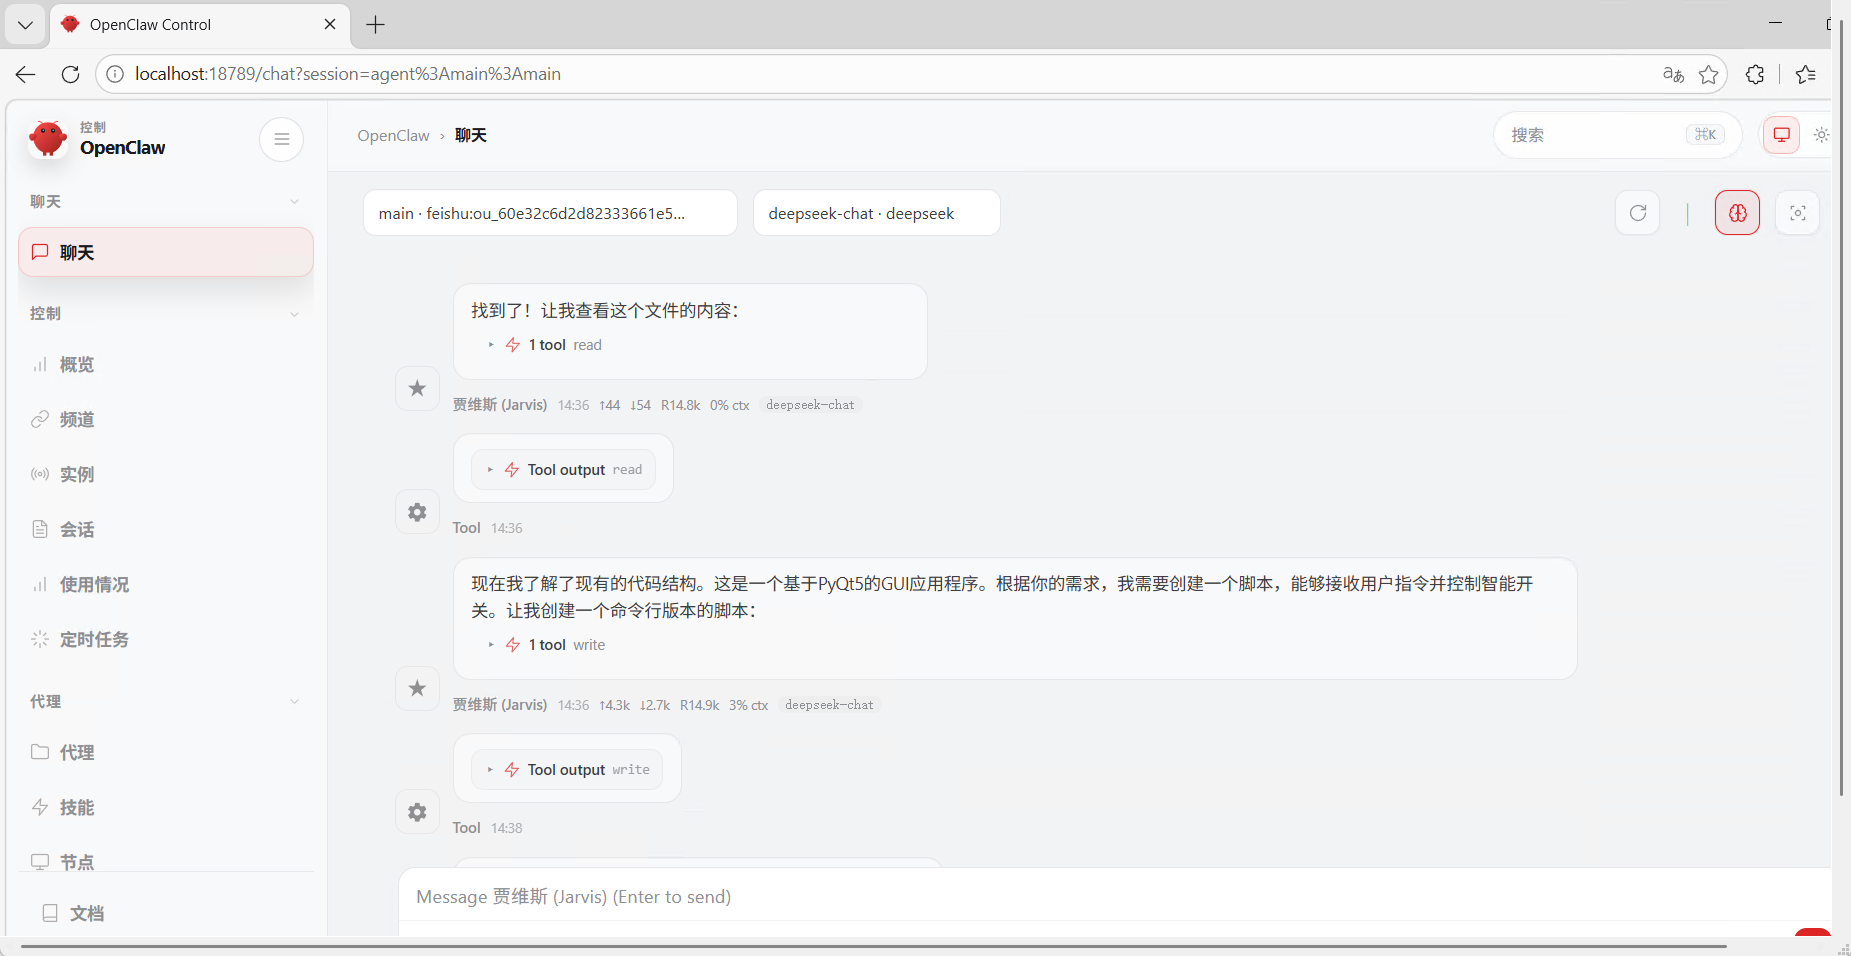Expand the 'Tool output write' disclosure
The width and height of the screenshot is (1851, 956).
tap(567, 770)
